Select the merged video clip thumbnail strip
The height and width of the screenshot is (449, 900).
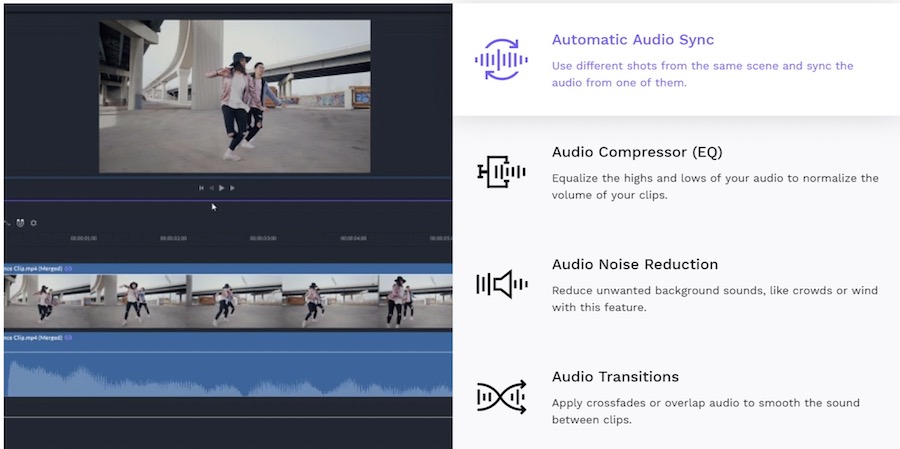tap(228, 301)
